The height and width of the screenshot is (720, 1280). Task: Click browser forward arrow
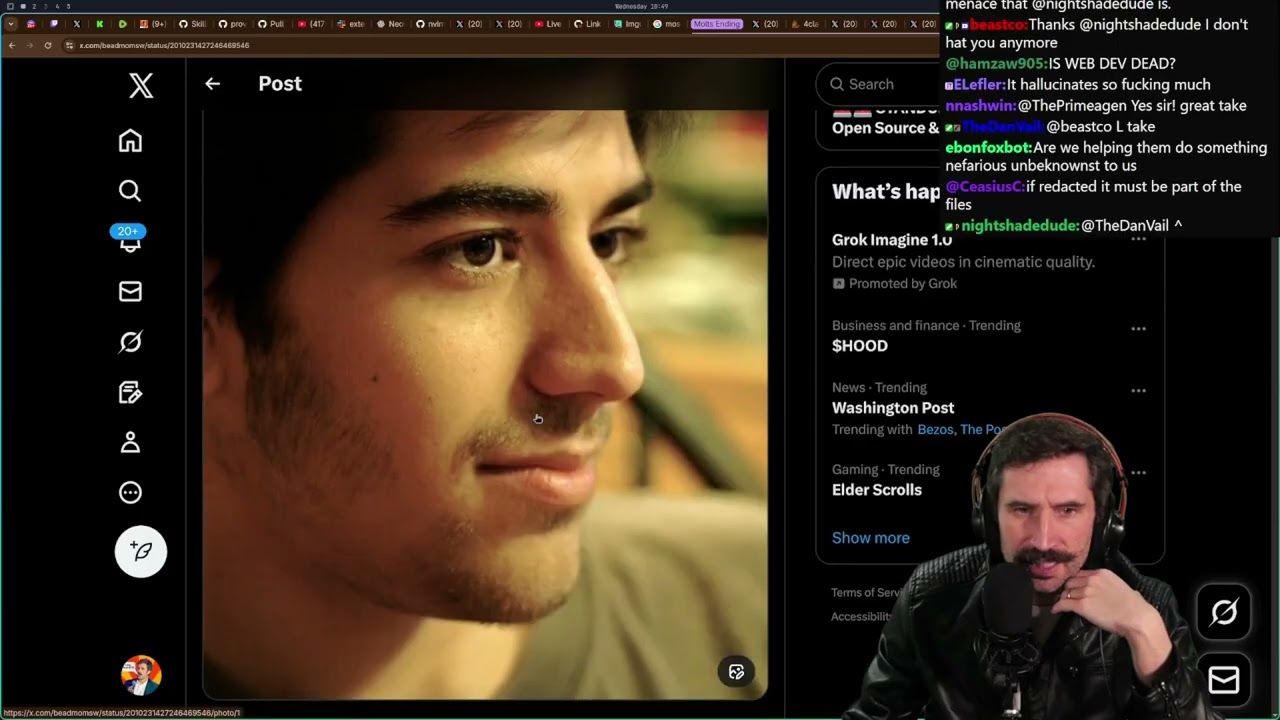tap(29, 45)
